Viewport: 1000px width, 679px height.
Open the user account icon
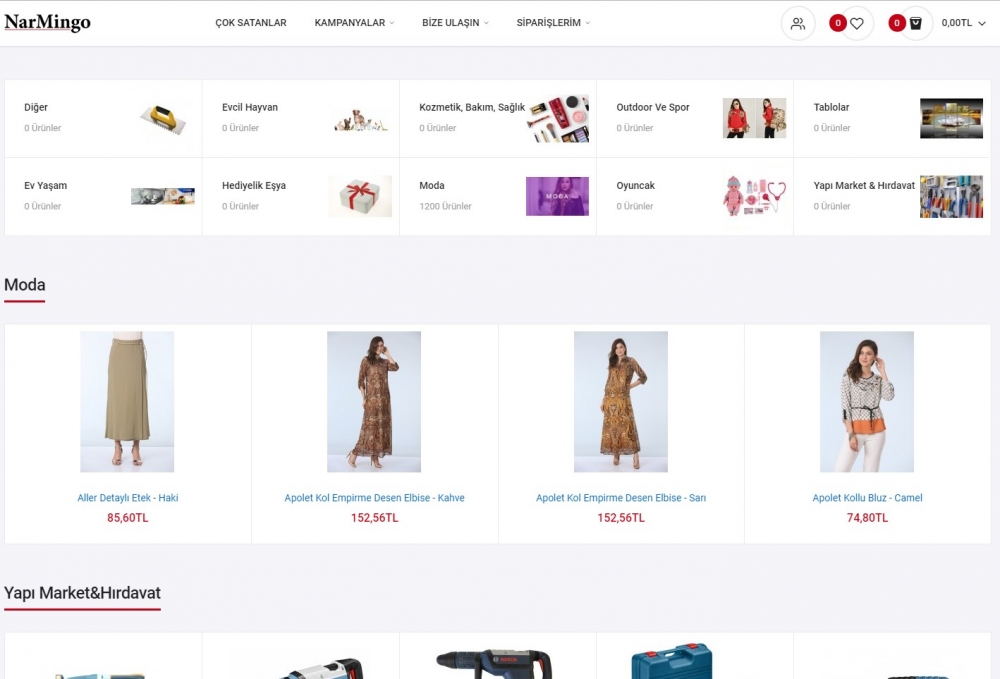point(798,24)
